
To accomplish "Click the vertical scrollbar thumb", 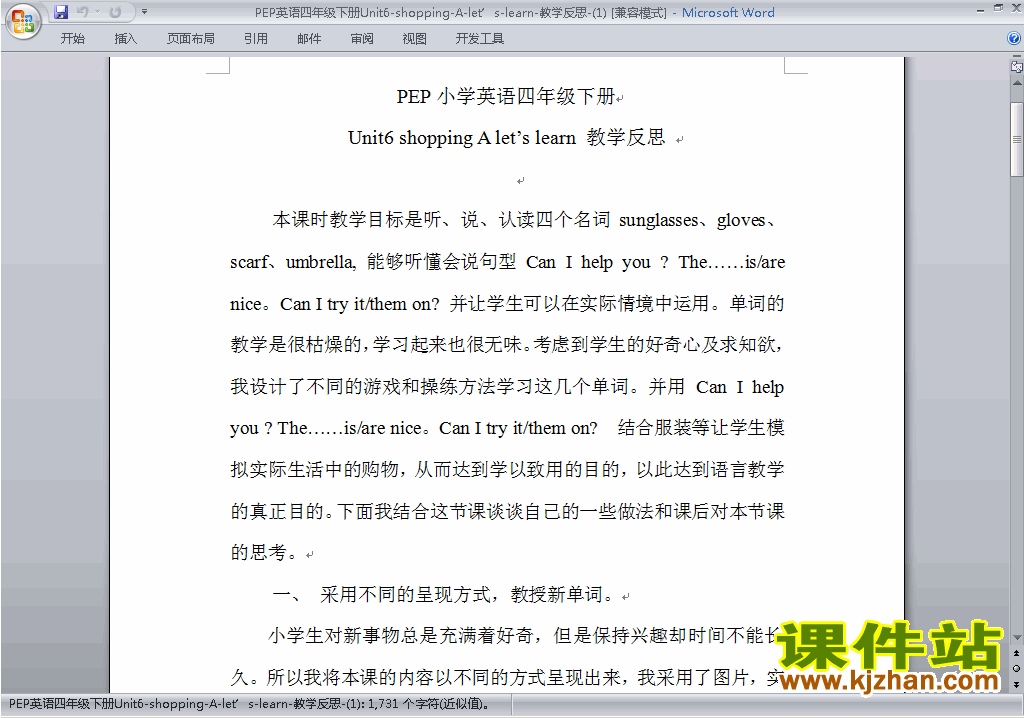I will [1016, 139].
